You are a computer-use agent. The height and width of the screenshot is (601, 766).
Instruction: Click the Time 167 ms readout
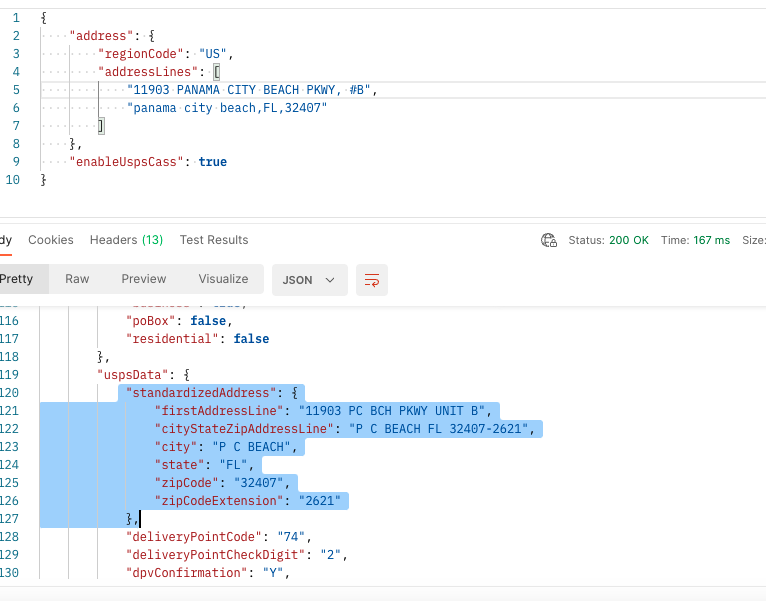tap(695, 240)
